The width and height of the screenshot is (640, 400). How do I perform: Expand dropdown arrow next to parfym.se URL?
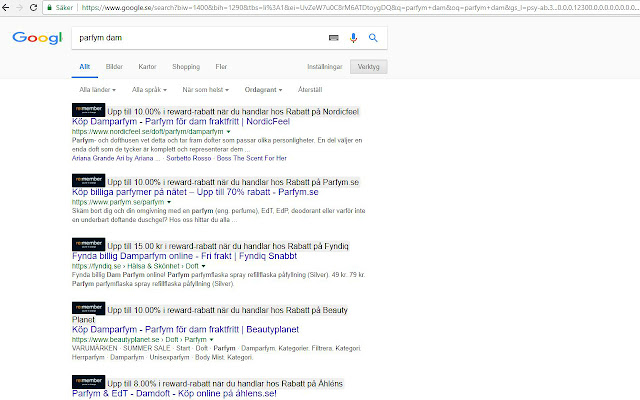(169, 202)
